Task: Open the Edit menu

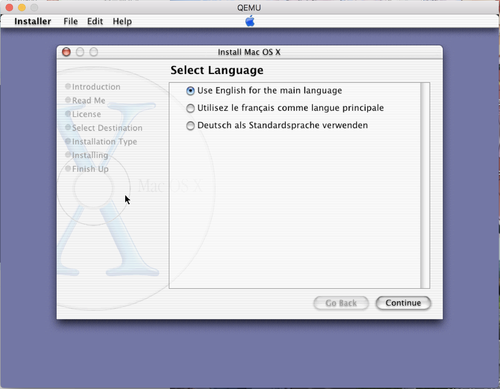Action: pos(95,21)
